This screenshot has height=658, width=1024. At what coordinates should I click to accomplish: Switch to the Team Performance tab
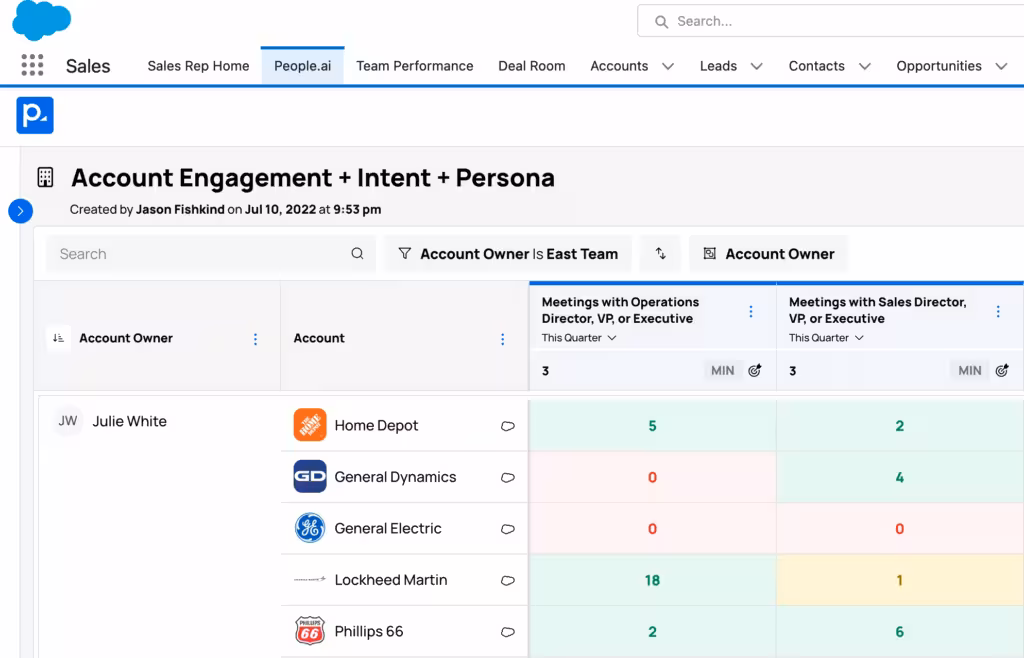[x=414, y=65]
